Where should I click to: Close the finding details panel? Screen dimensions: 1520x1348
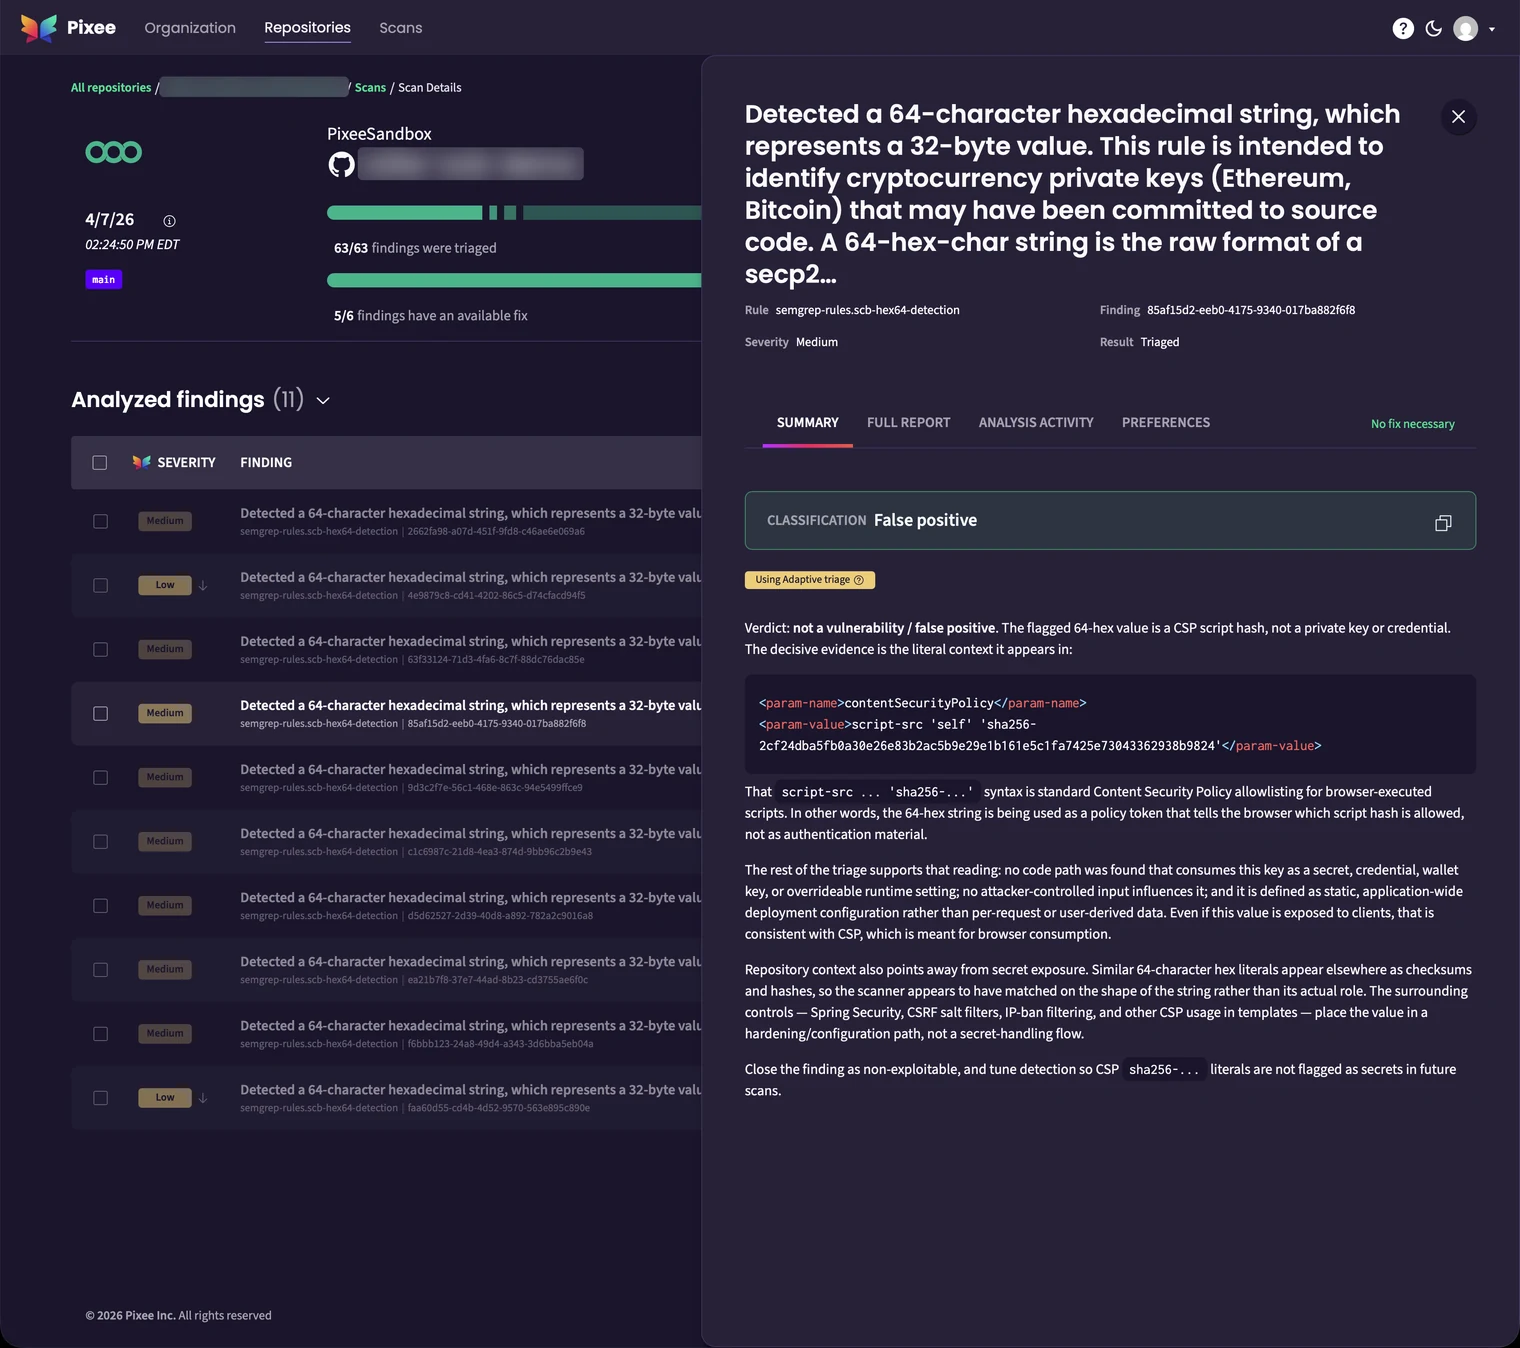[x=1458, y=117]
